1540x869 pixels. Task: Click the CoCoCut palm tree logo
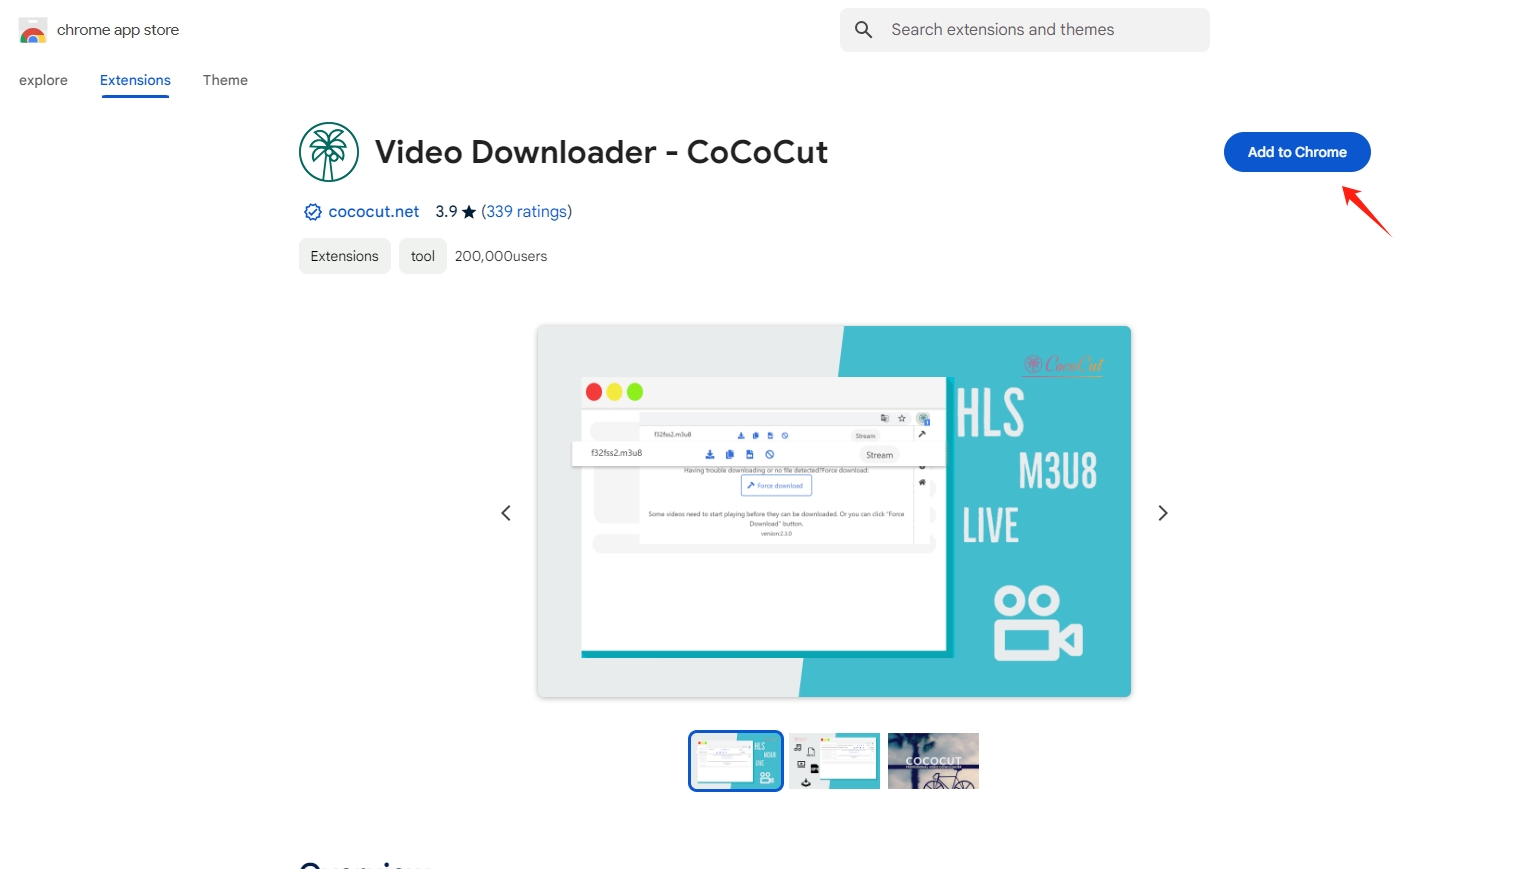329,152
